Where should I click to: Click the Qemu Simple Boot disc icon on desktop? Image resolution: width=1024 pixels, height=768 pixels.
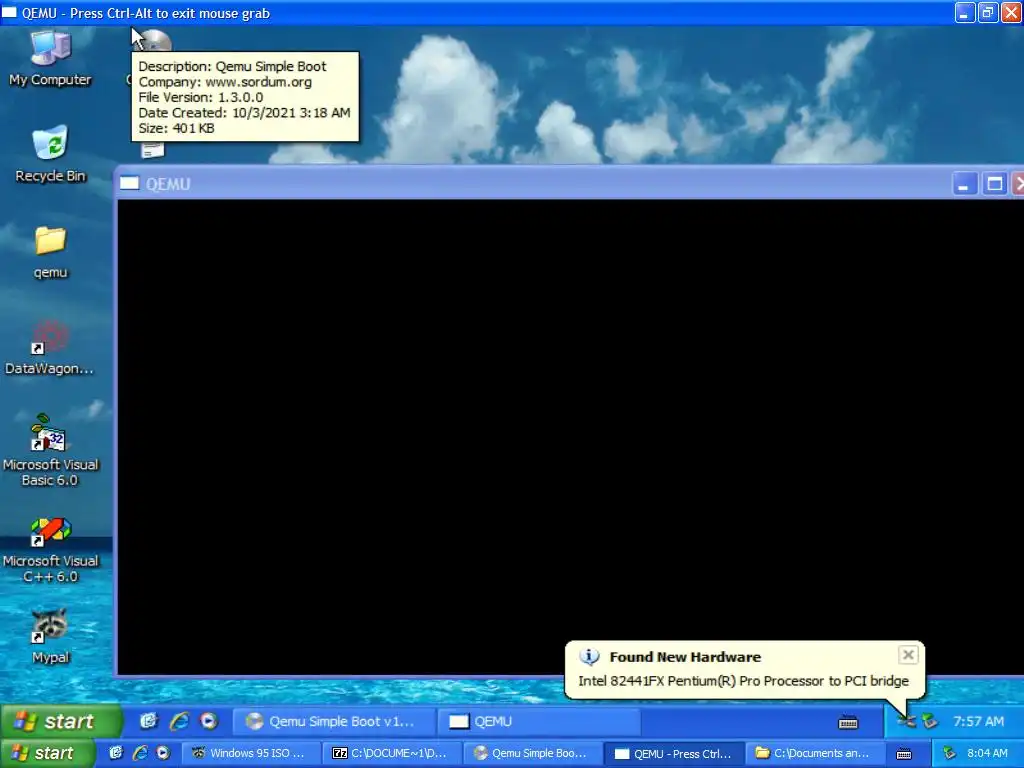point(155,40)
